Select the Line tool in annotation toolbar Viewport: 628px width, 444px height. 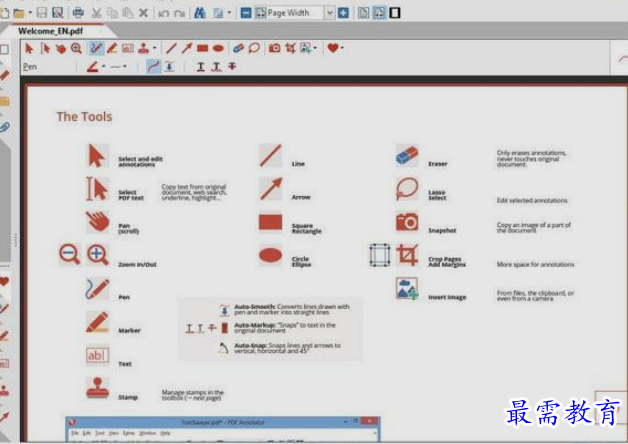171,48
